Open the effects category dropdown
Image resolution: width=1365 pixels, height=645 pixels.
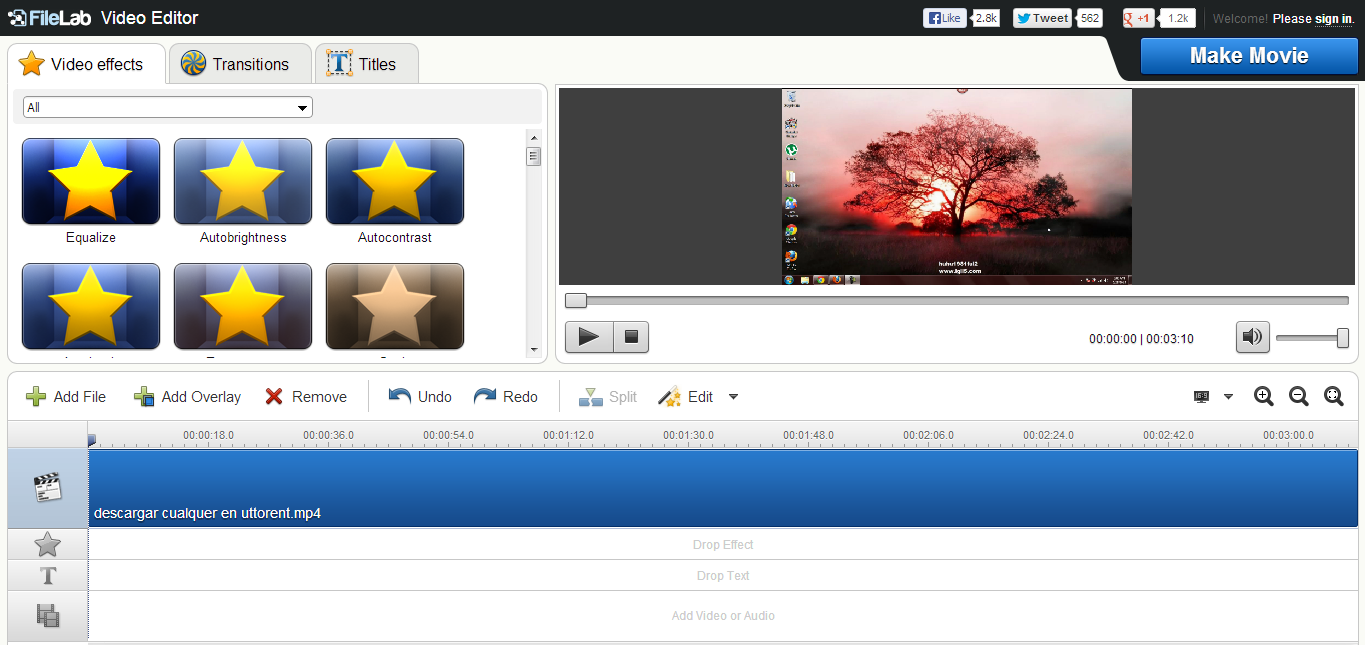coord(166,107)
